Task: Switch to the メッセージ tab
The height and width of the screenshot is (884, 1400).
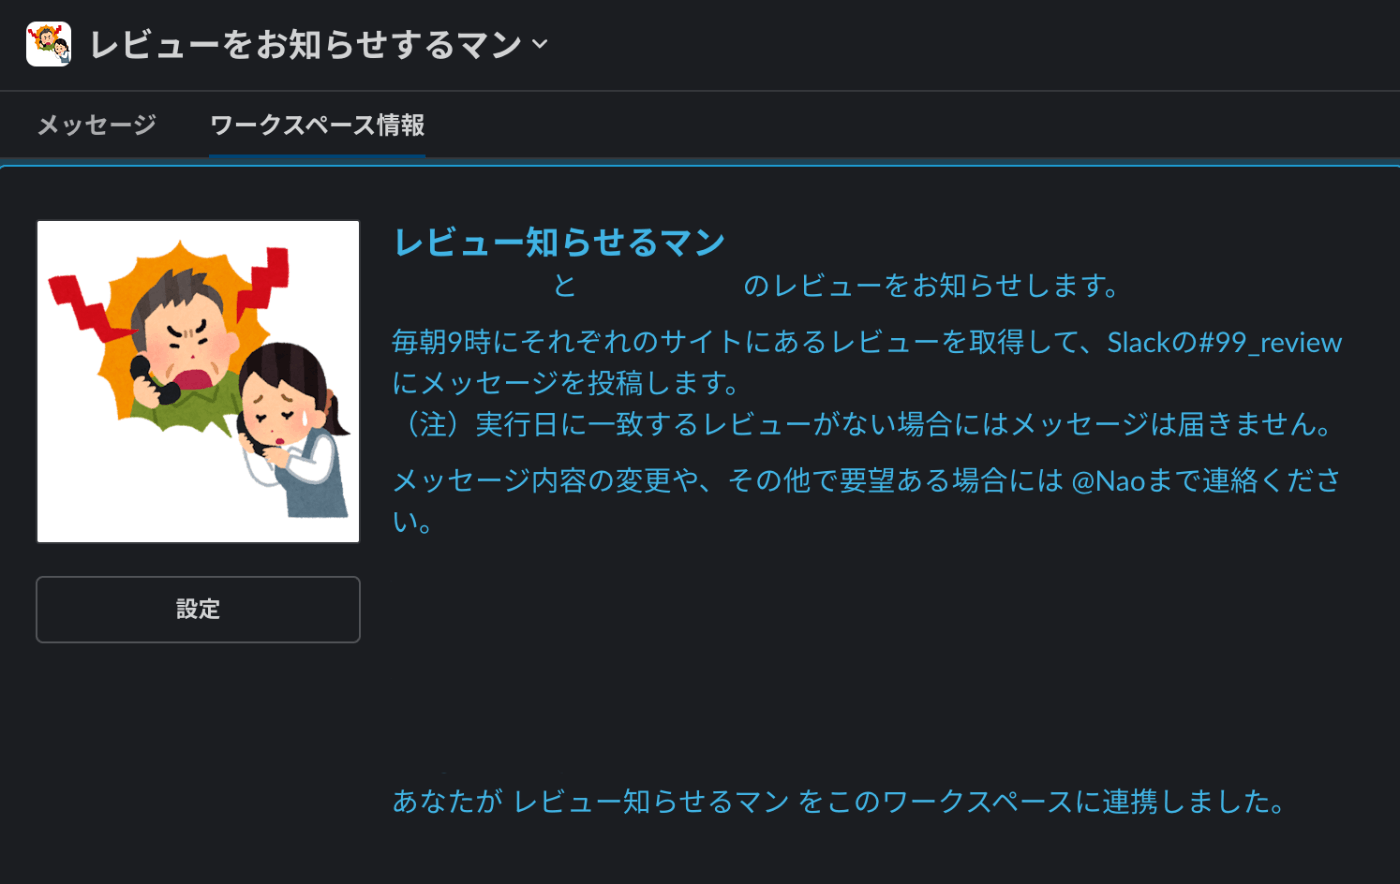Action: [96, 125]
